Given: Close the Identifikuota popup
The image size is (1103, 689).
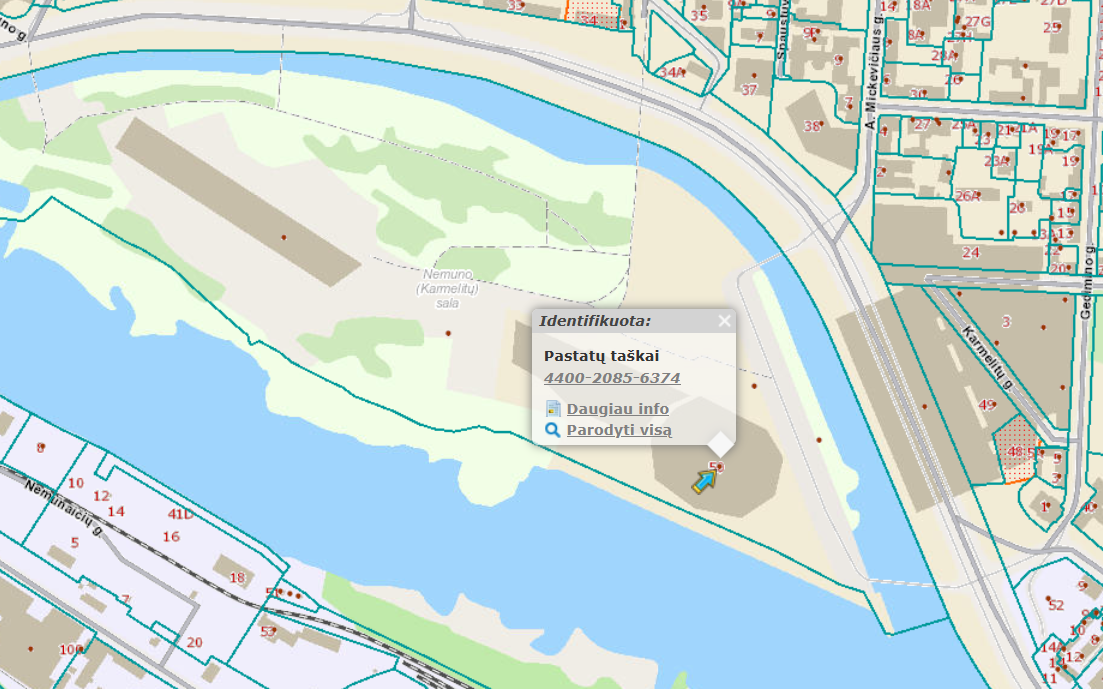Looking at the screenshot, I should (724, 321).
